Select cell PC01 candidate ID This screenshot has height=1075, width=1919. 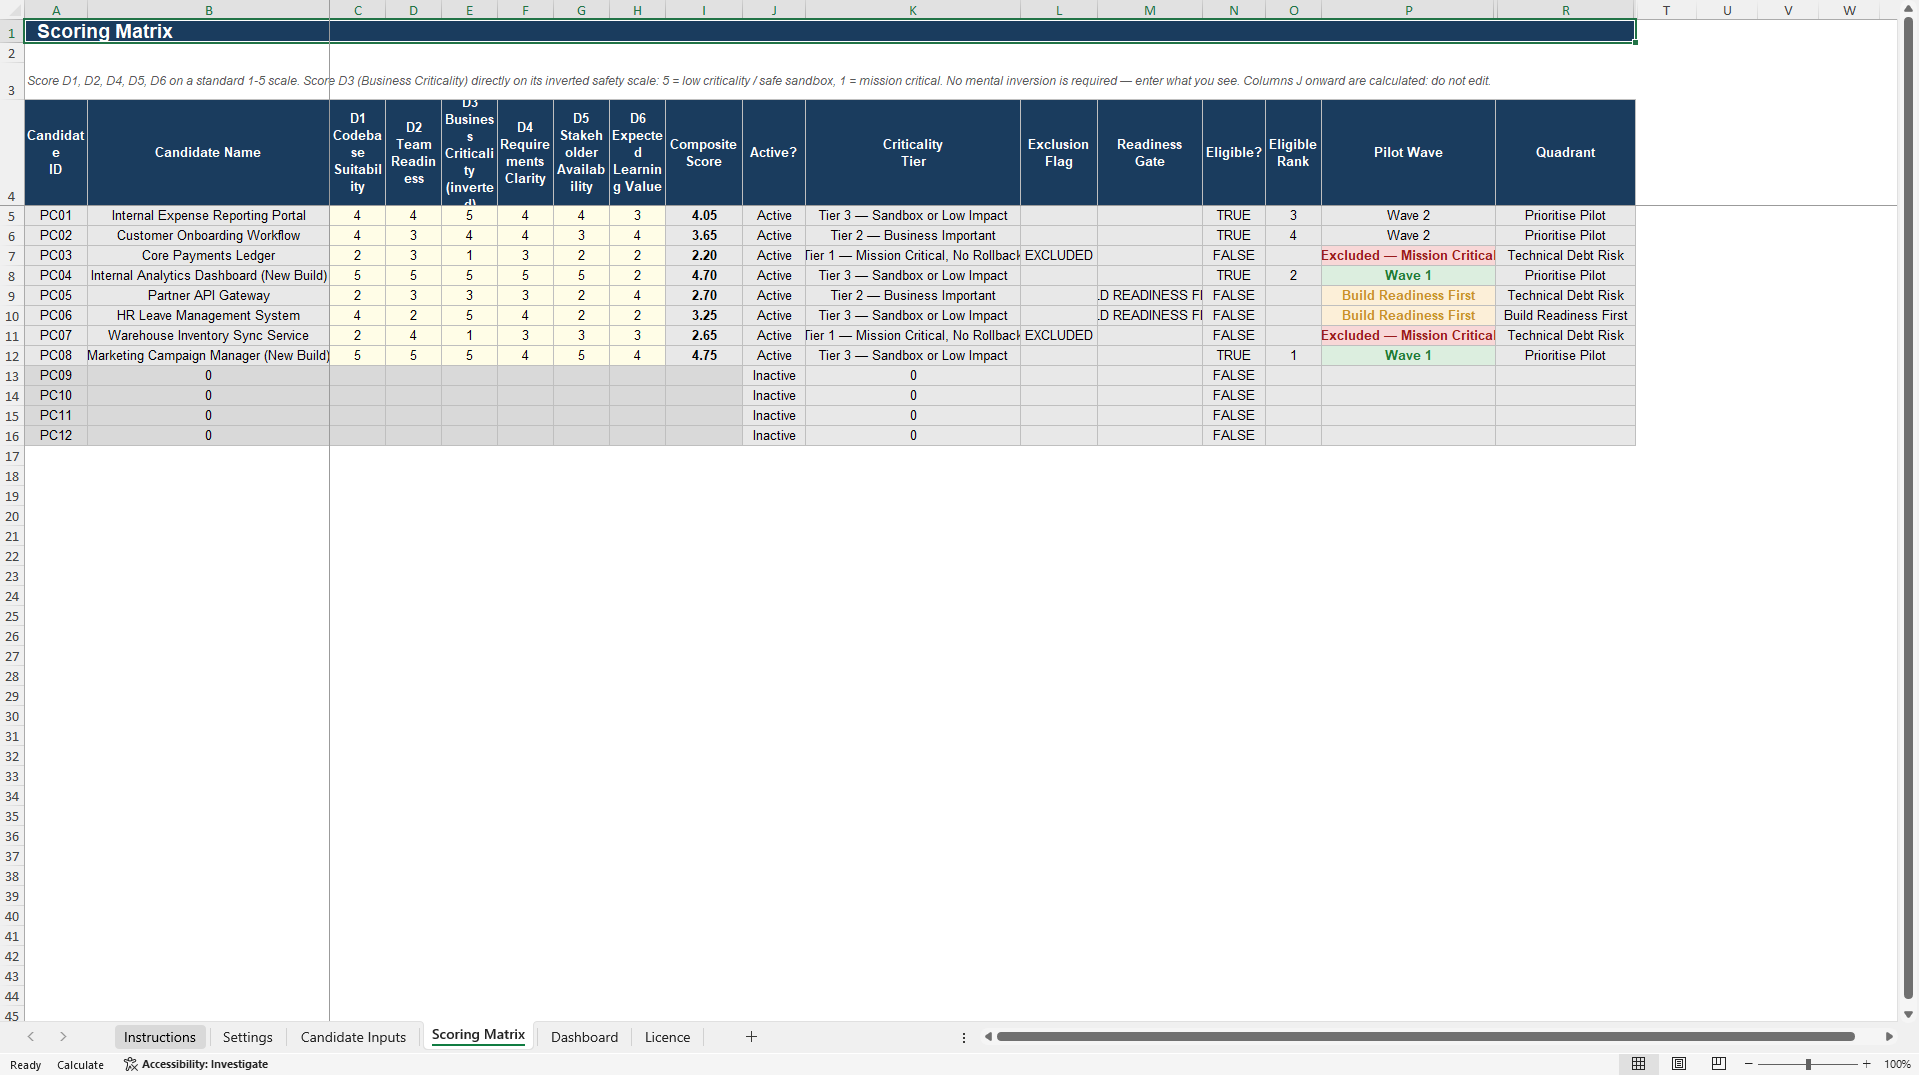click(56, 215)
